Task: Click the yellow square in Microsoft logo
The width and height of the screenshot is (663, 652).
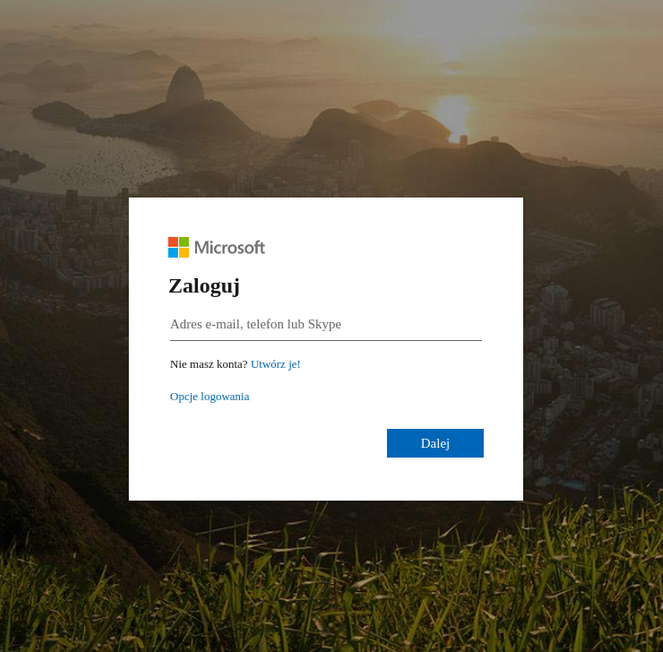Action: point(184,253)
